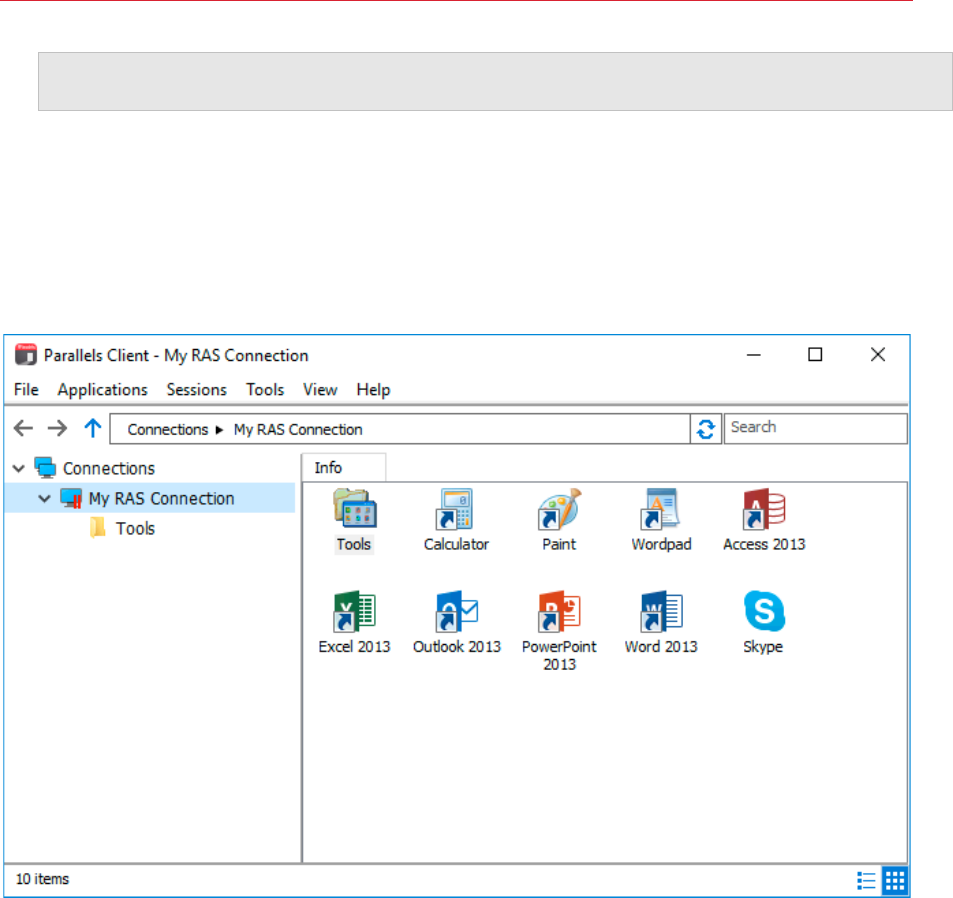The width and height of the screenshot is (953, 898).
Task: Refresh the connection listing
Action: (x=706, y=429)
